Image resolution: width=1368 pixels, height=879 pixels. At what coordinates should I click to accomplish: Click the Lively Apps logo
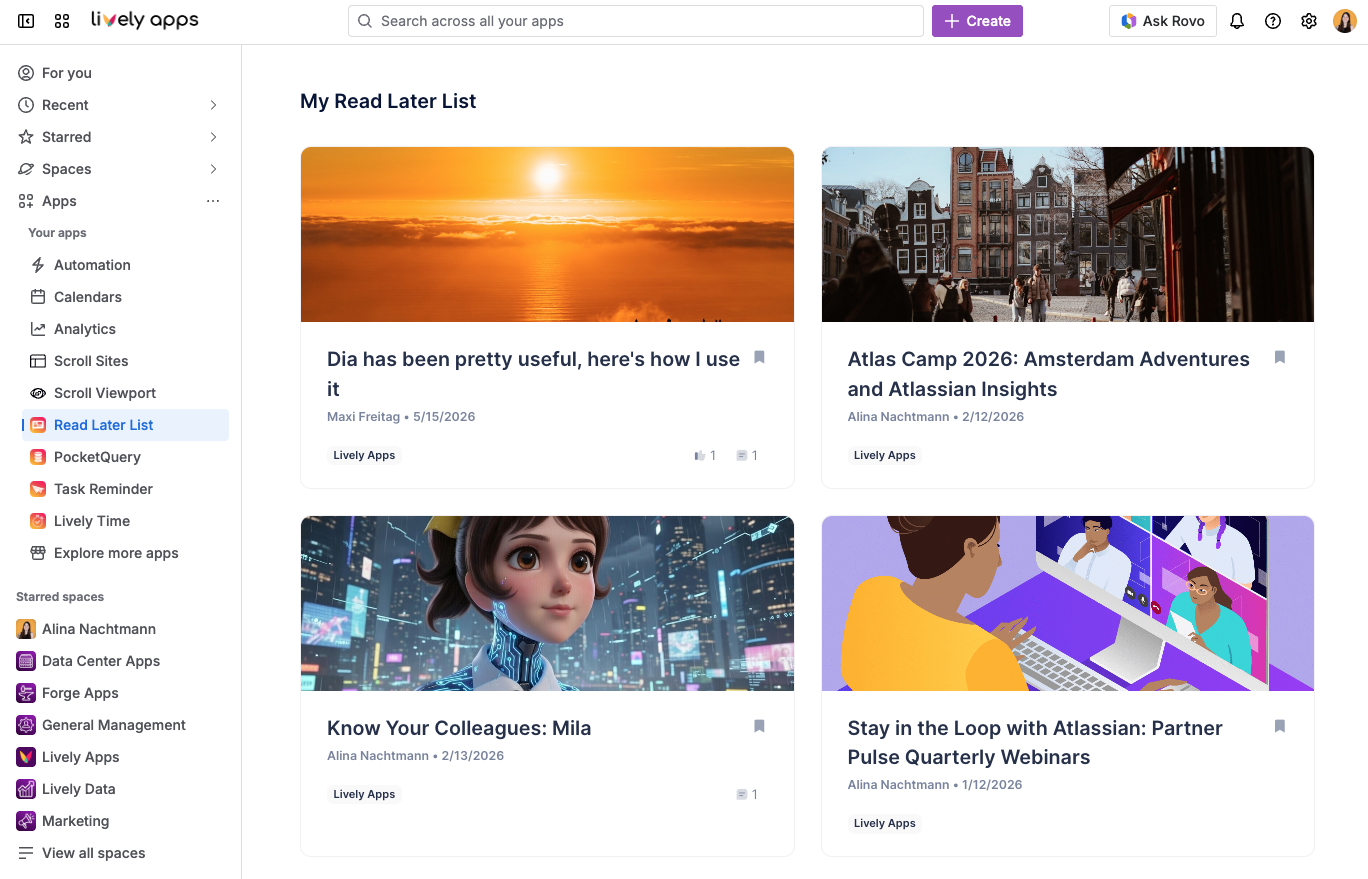pos(145,20)
